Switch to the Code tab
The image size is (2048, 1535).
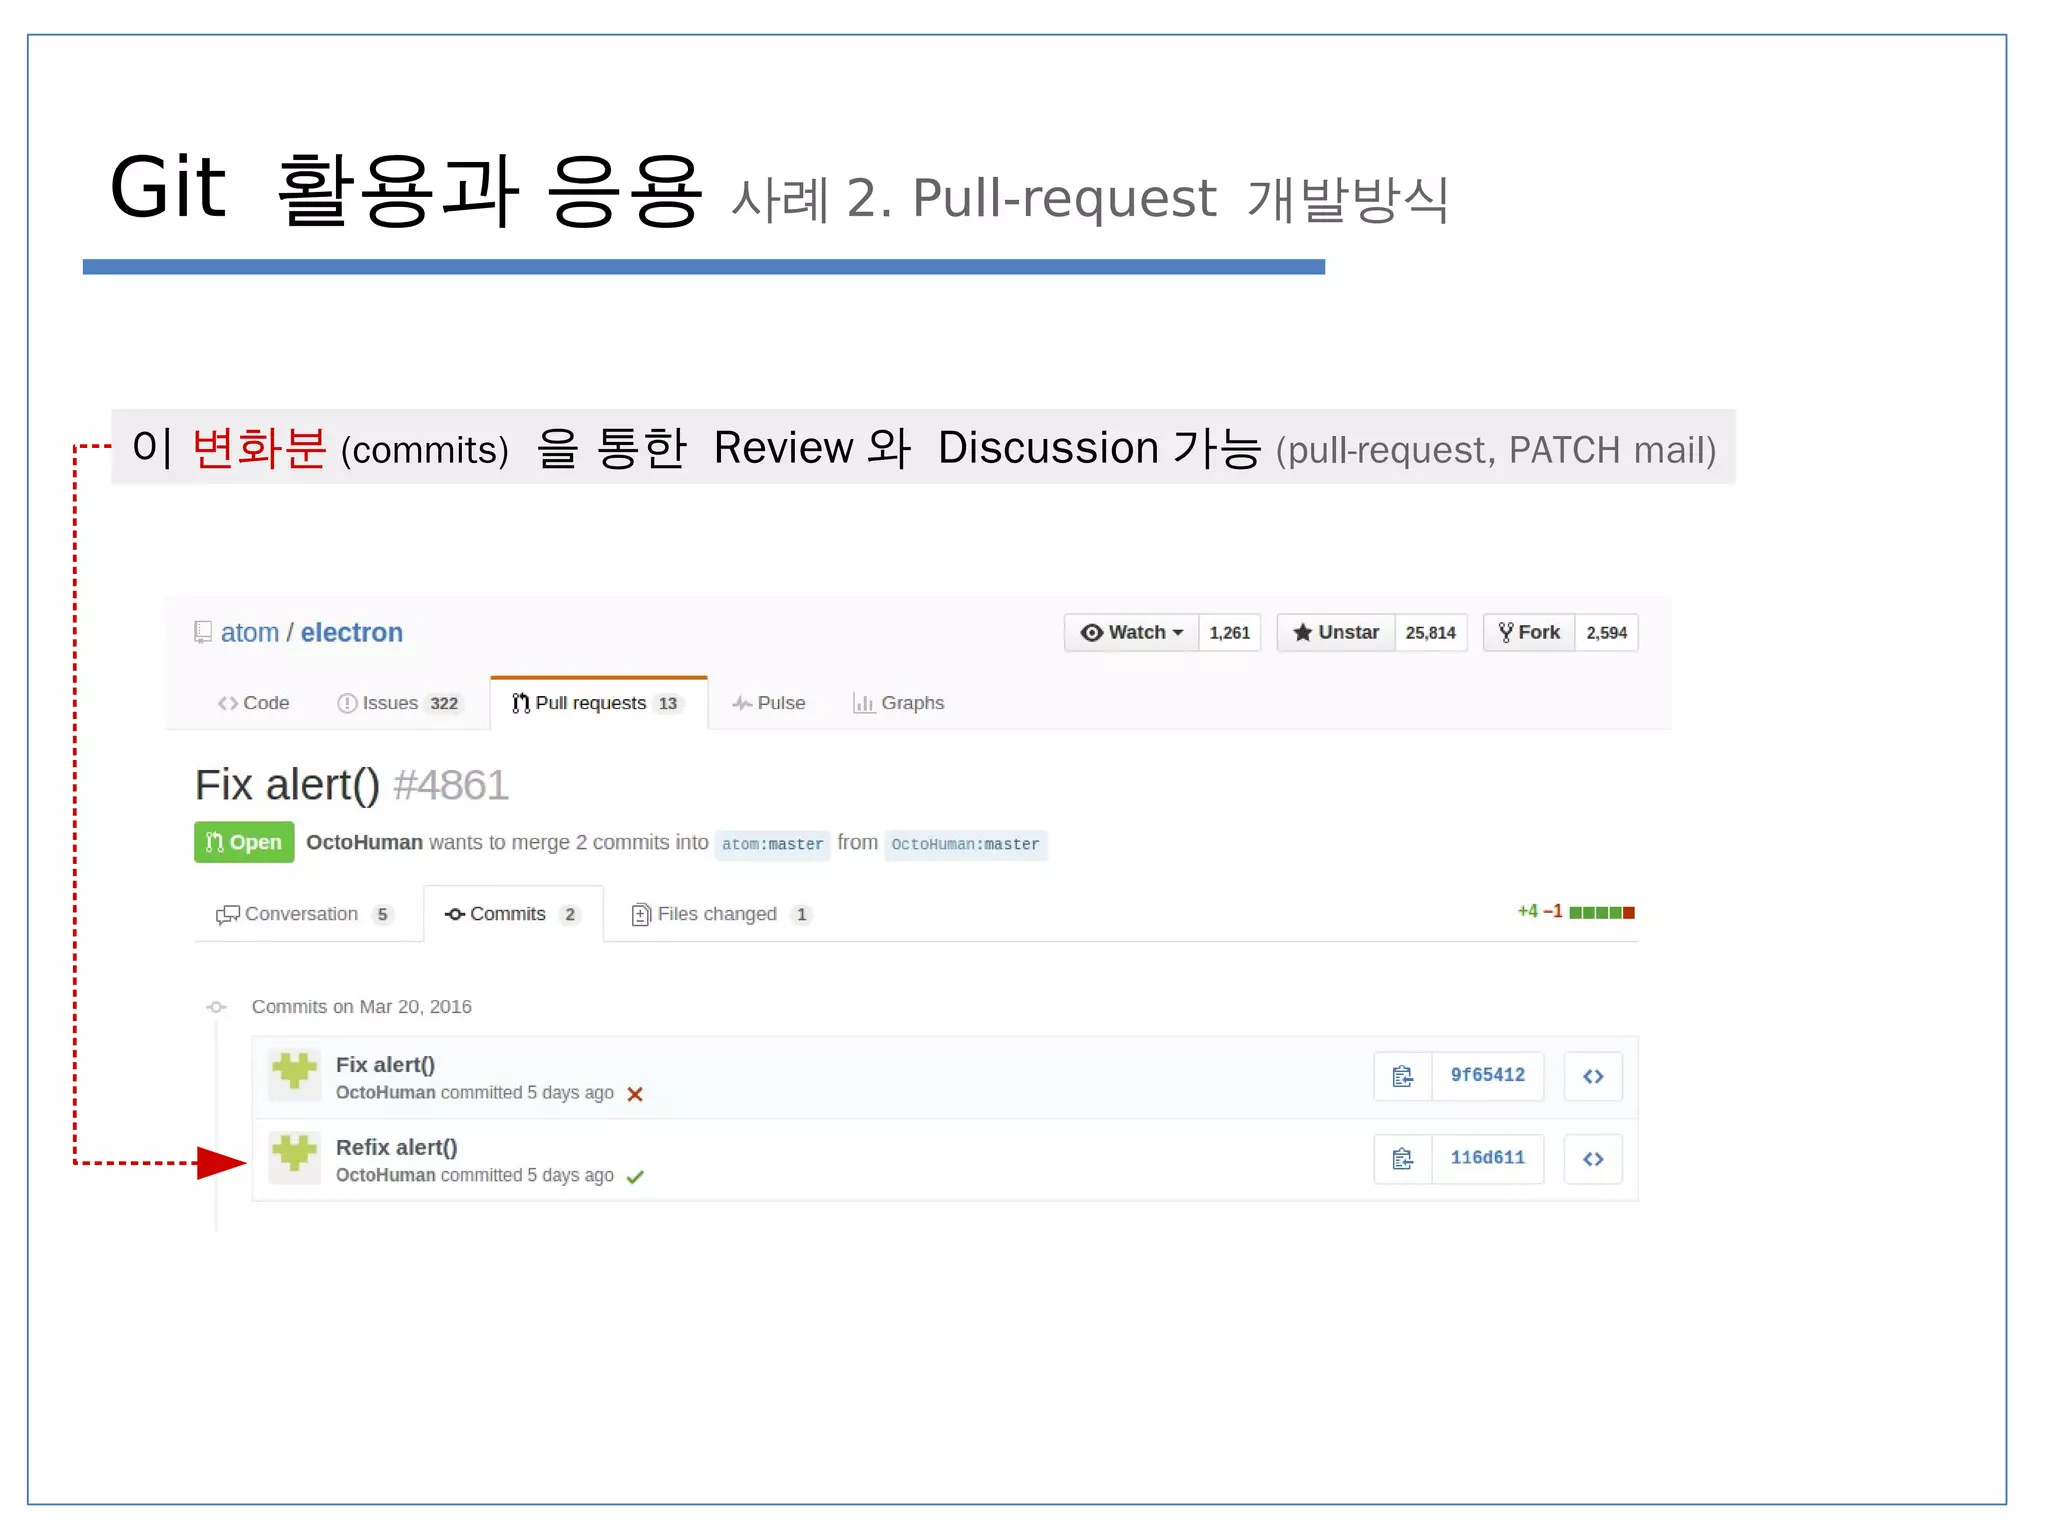[254, 703]
